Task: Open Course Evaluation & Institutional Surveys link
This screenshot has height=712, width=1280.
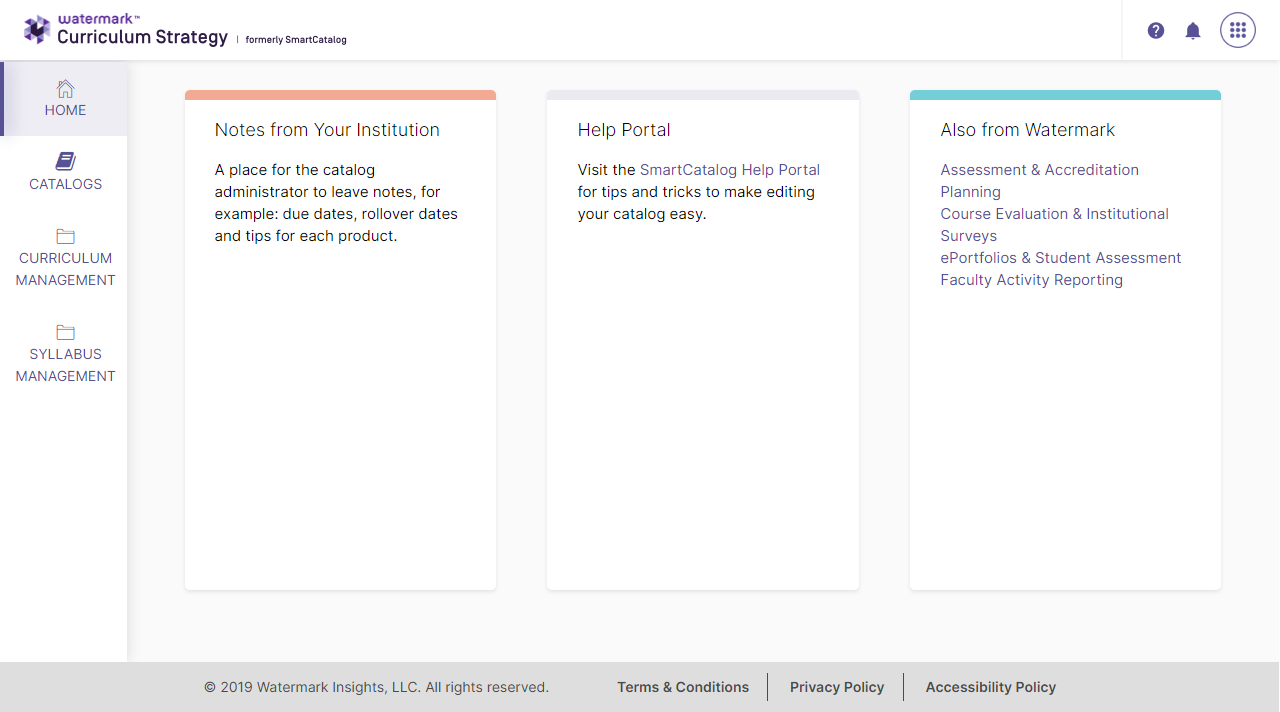Action: pos(1054,225)
